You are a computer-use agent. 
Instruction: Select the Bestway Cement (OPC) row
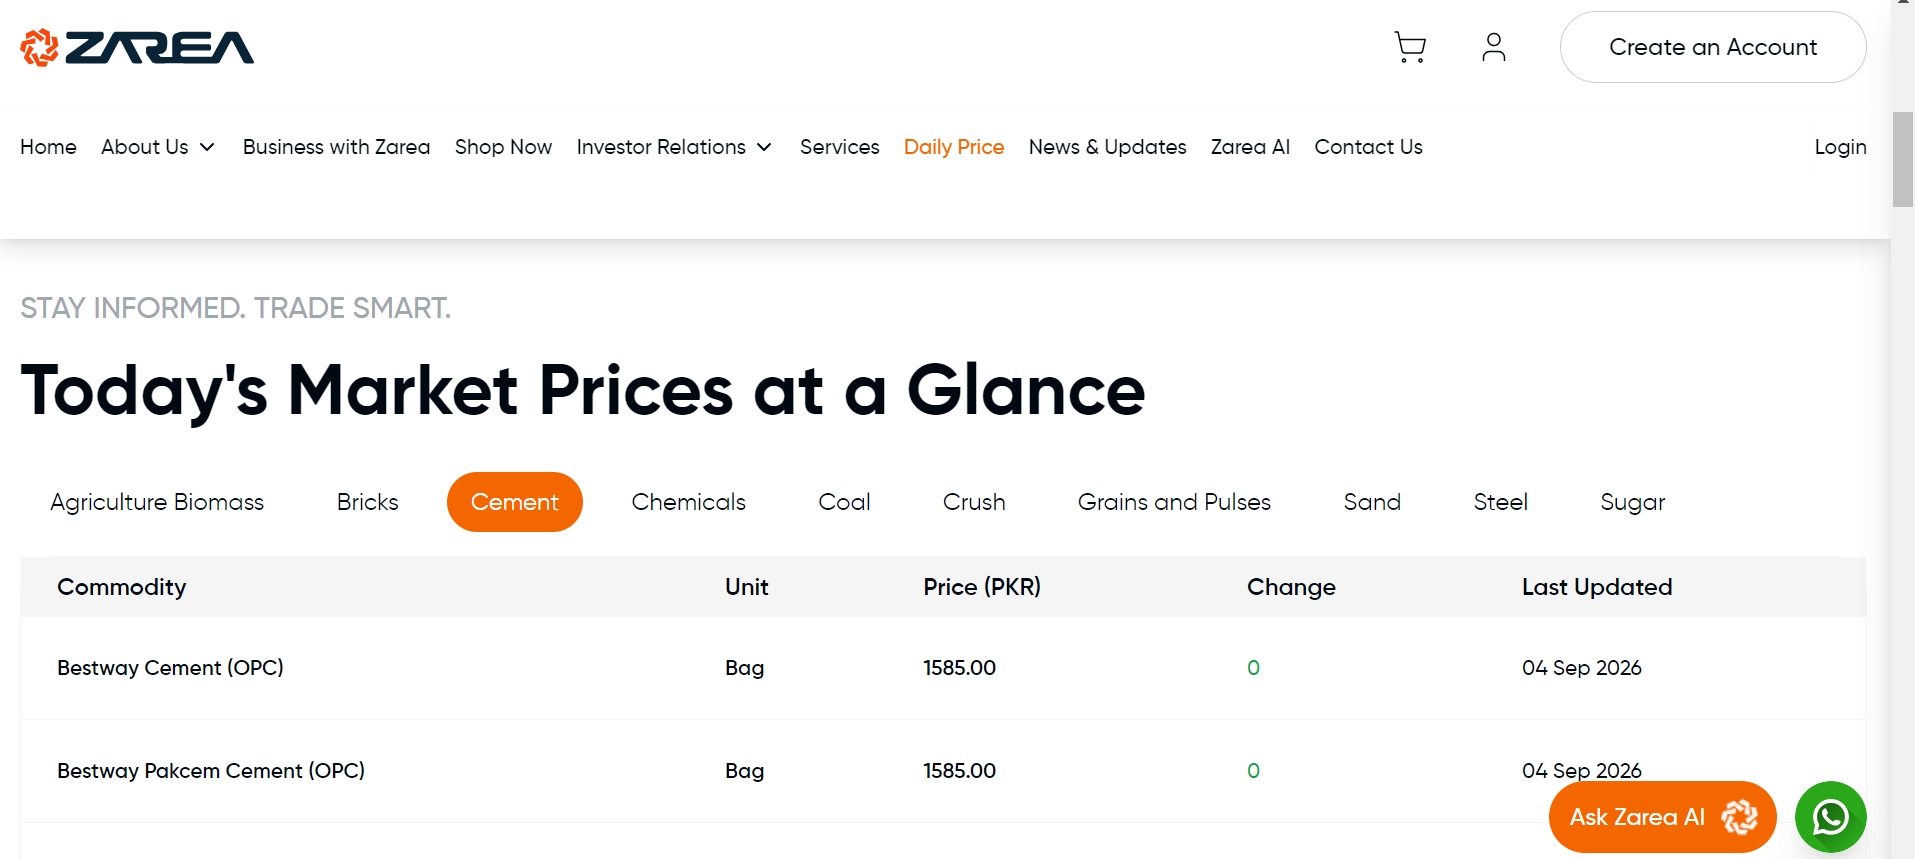pos(943,668)
